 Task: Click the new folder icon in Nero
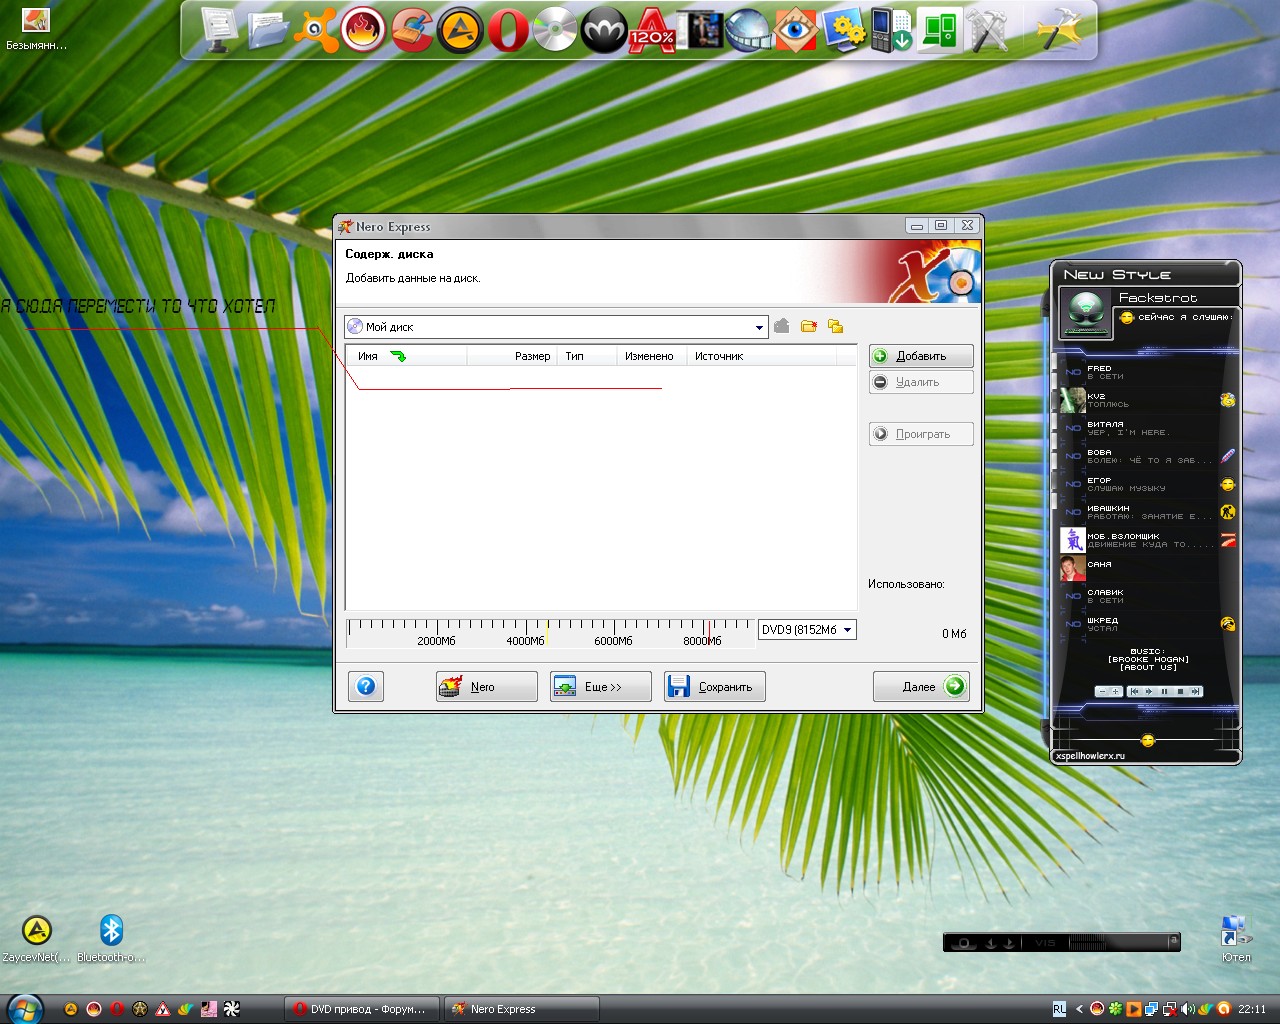tap(809, 326)
